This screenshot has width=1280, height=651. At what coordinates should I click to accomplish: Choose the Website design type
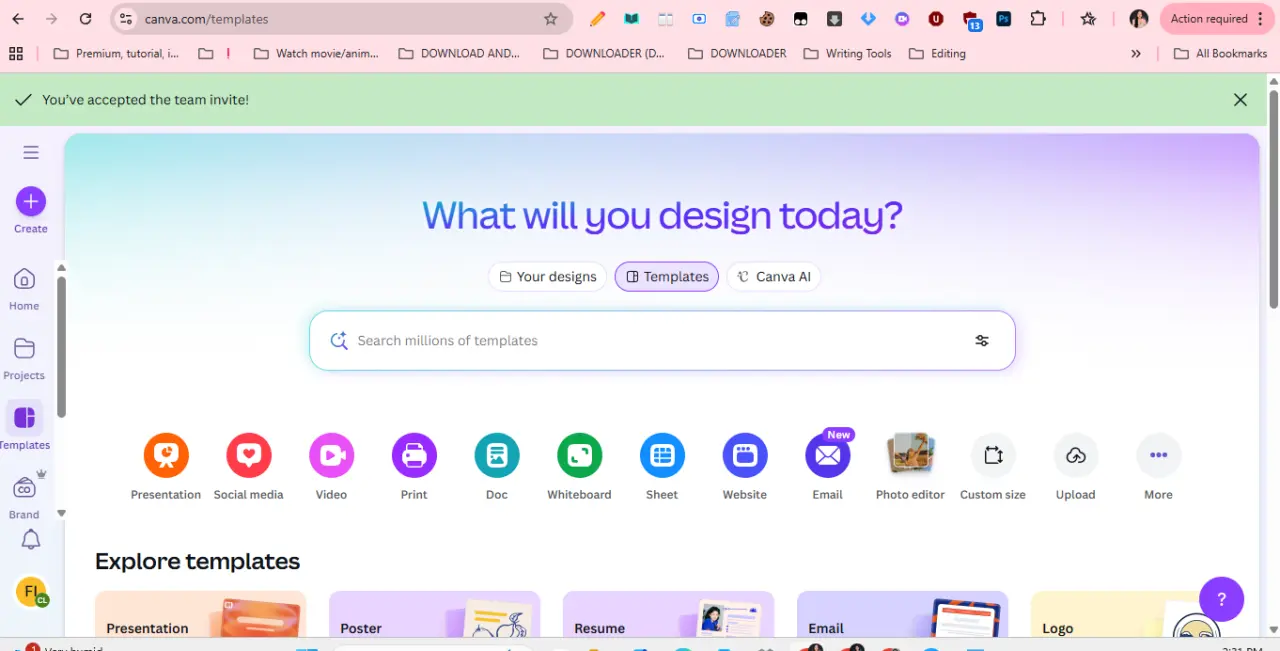coord(745,467)
